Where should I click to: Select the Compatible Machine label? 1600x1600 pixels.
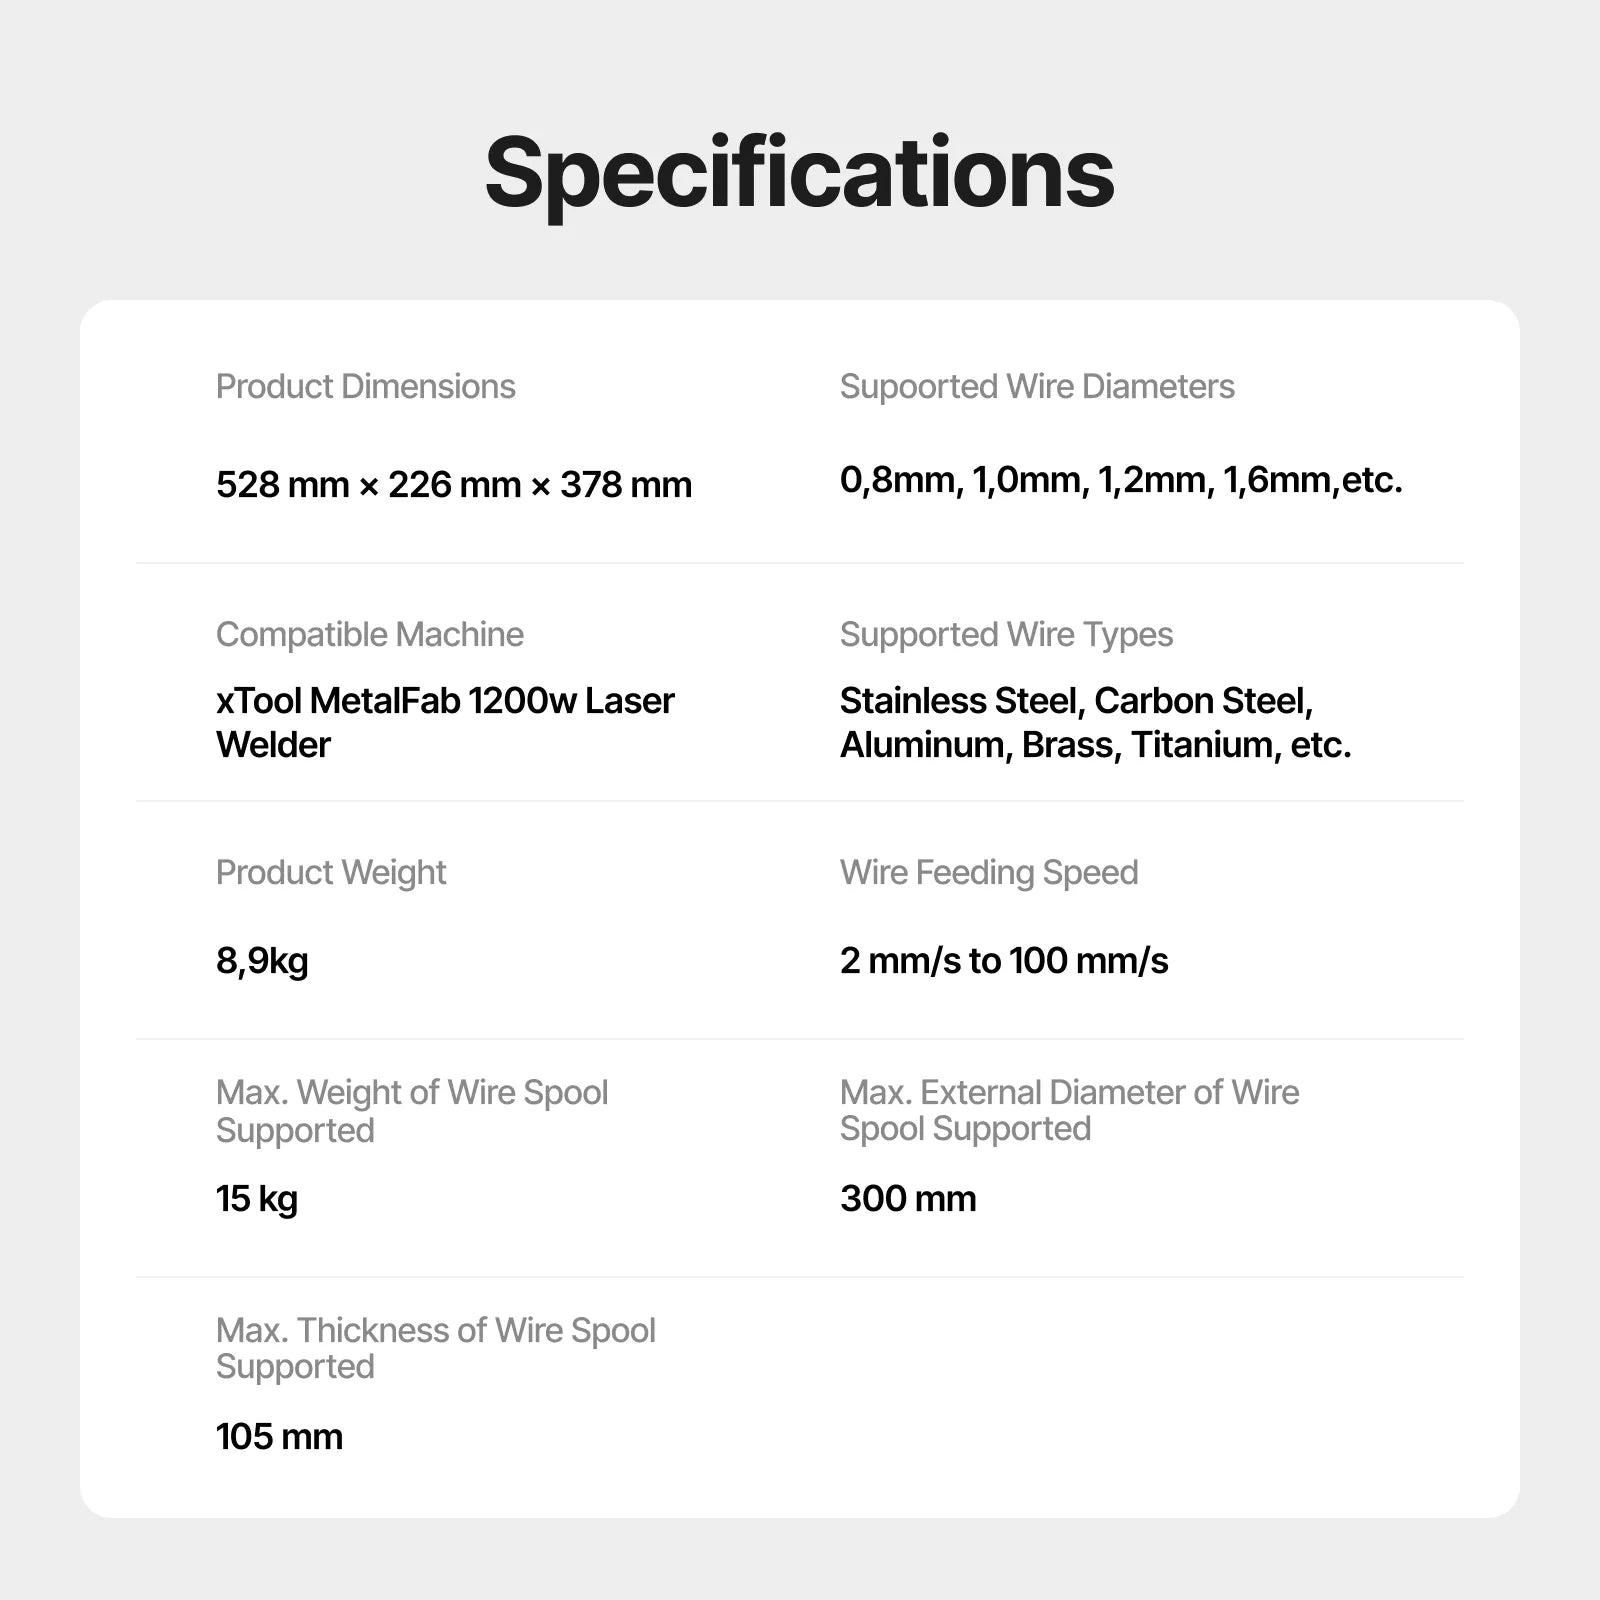pyautogui.click(x=370, y=635)
